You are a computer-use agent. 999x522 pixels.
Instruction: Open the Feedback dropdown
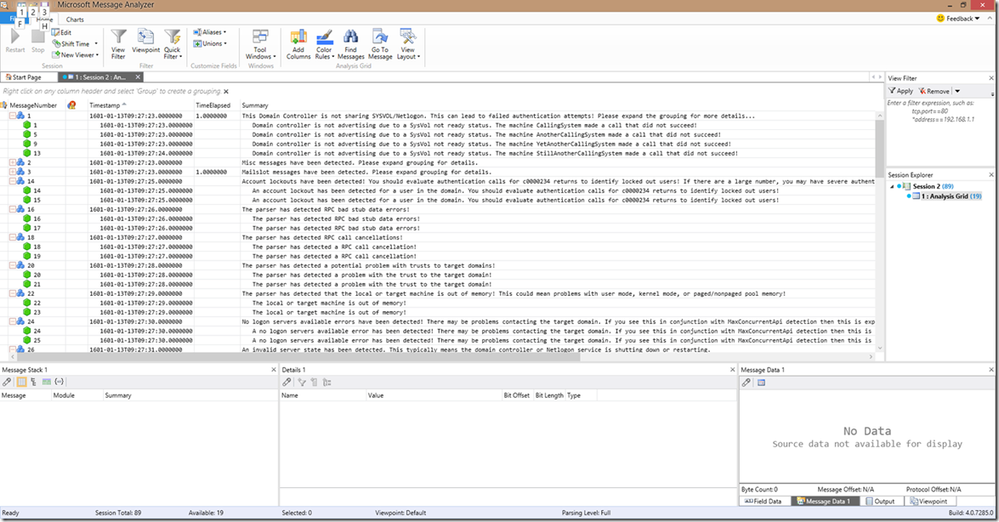coord(958,18)
